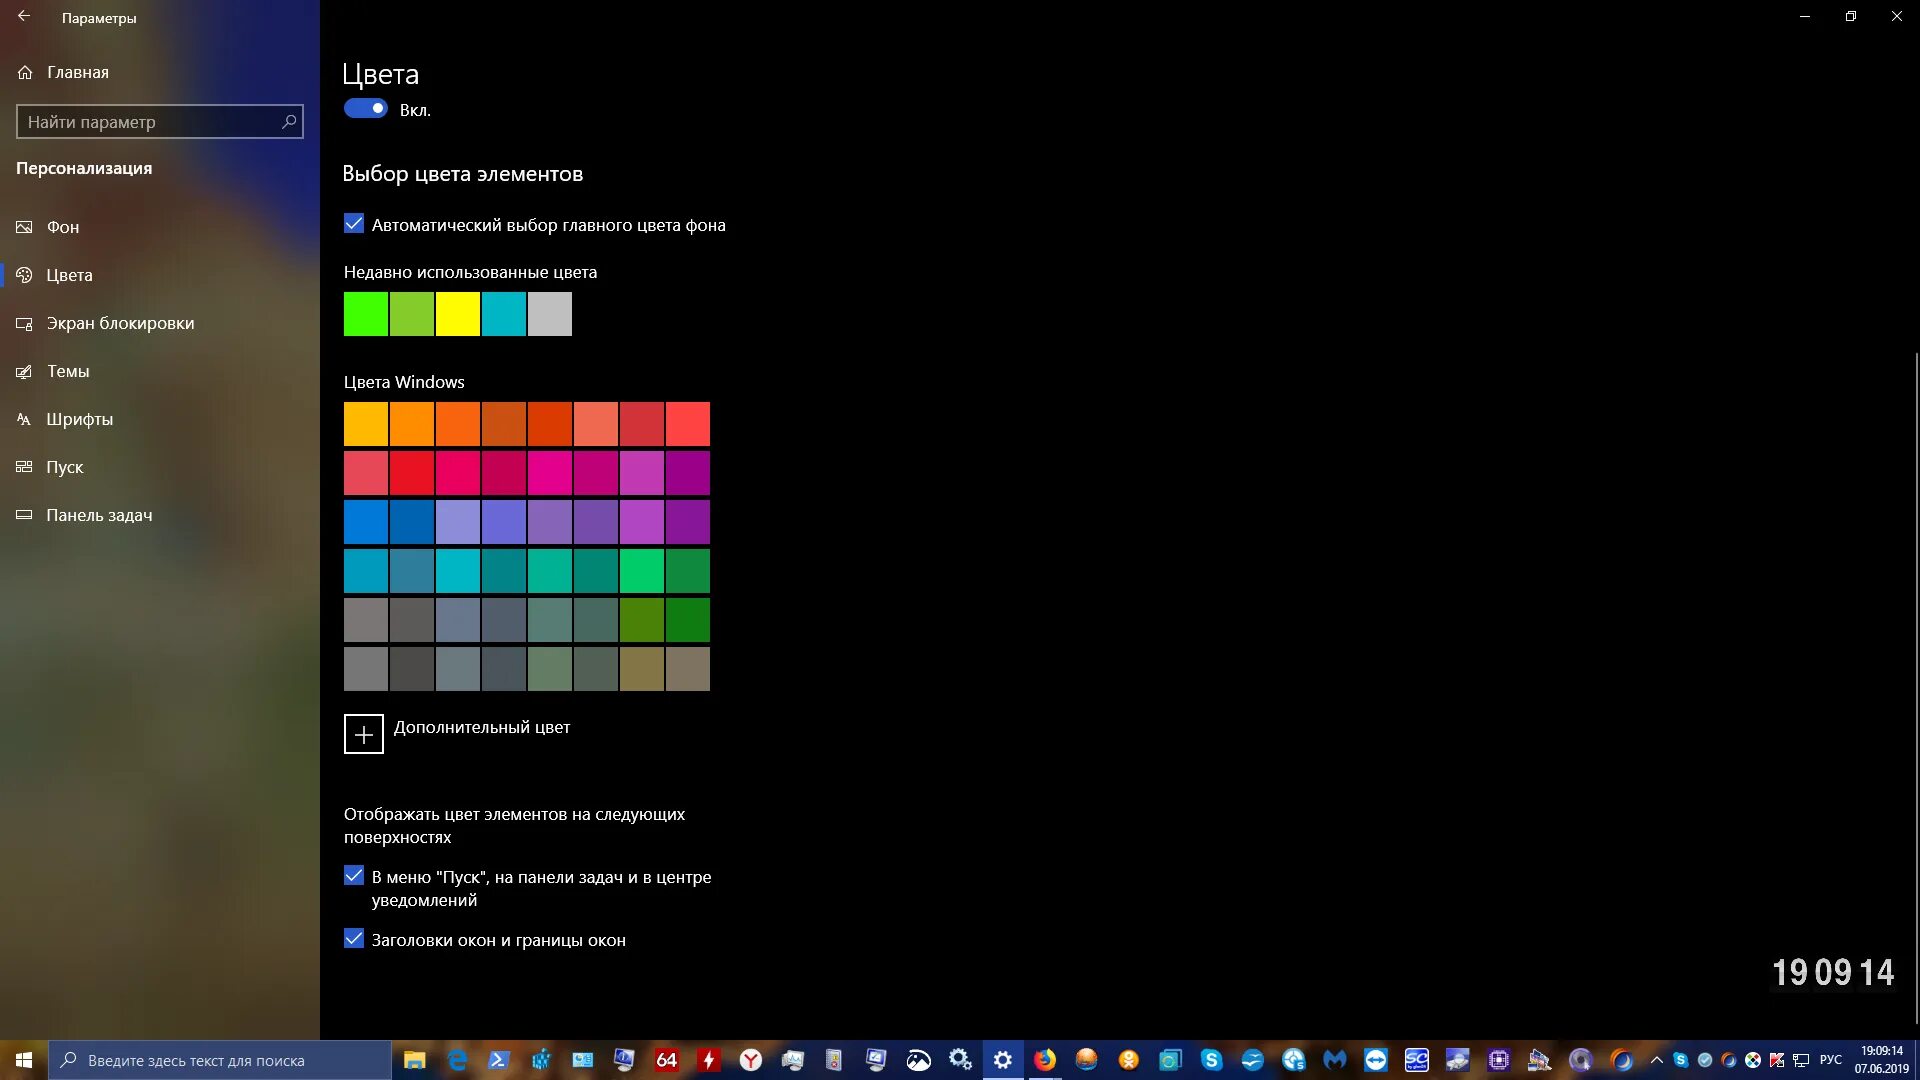Uncheck Start menu, taskbar color checkbox

[354, 876]
